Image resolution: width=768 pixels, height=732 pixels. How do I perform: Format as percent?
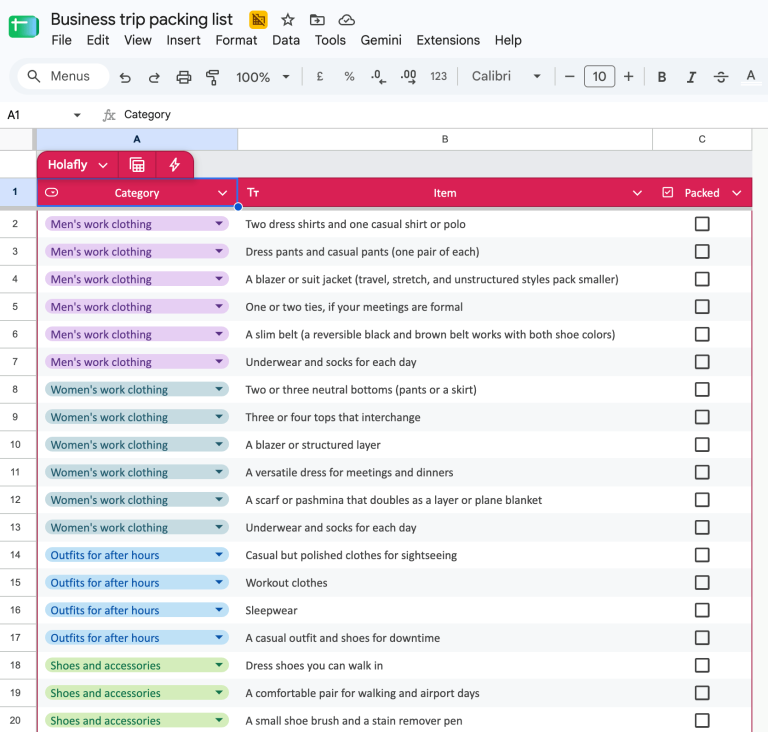[349, 76]
